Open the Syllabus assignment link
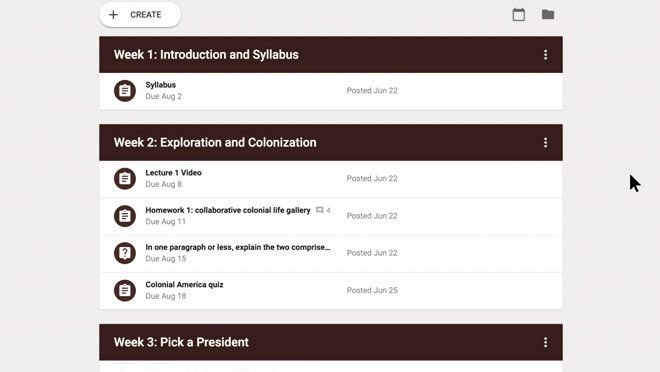 coord(160,85)
